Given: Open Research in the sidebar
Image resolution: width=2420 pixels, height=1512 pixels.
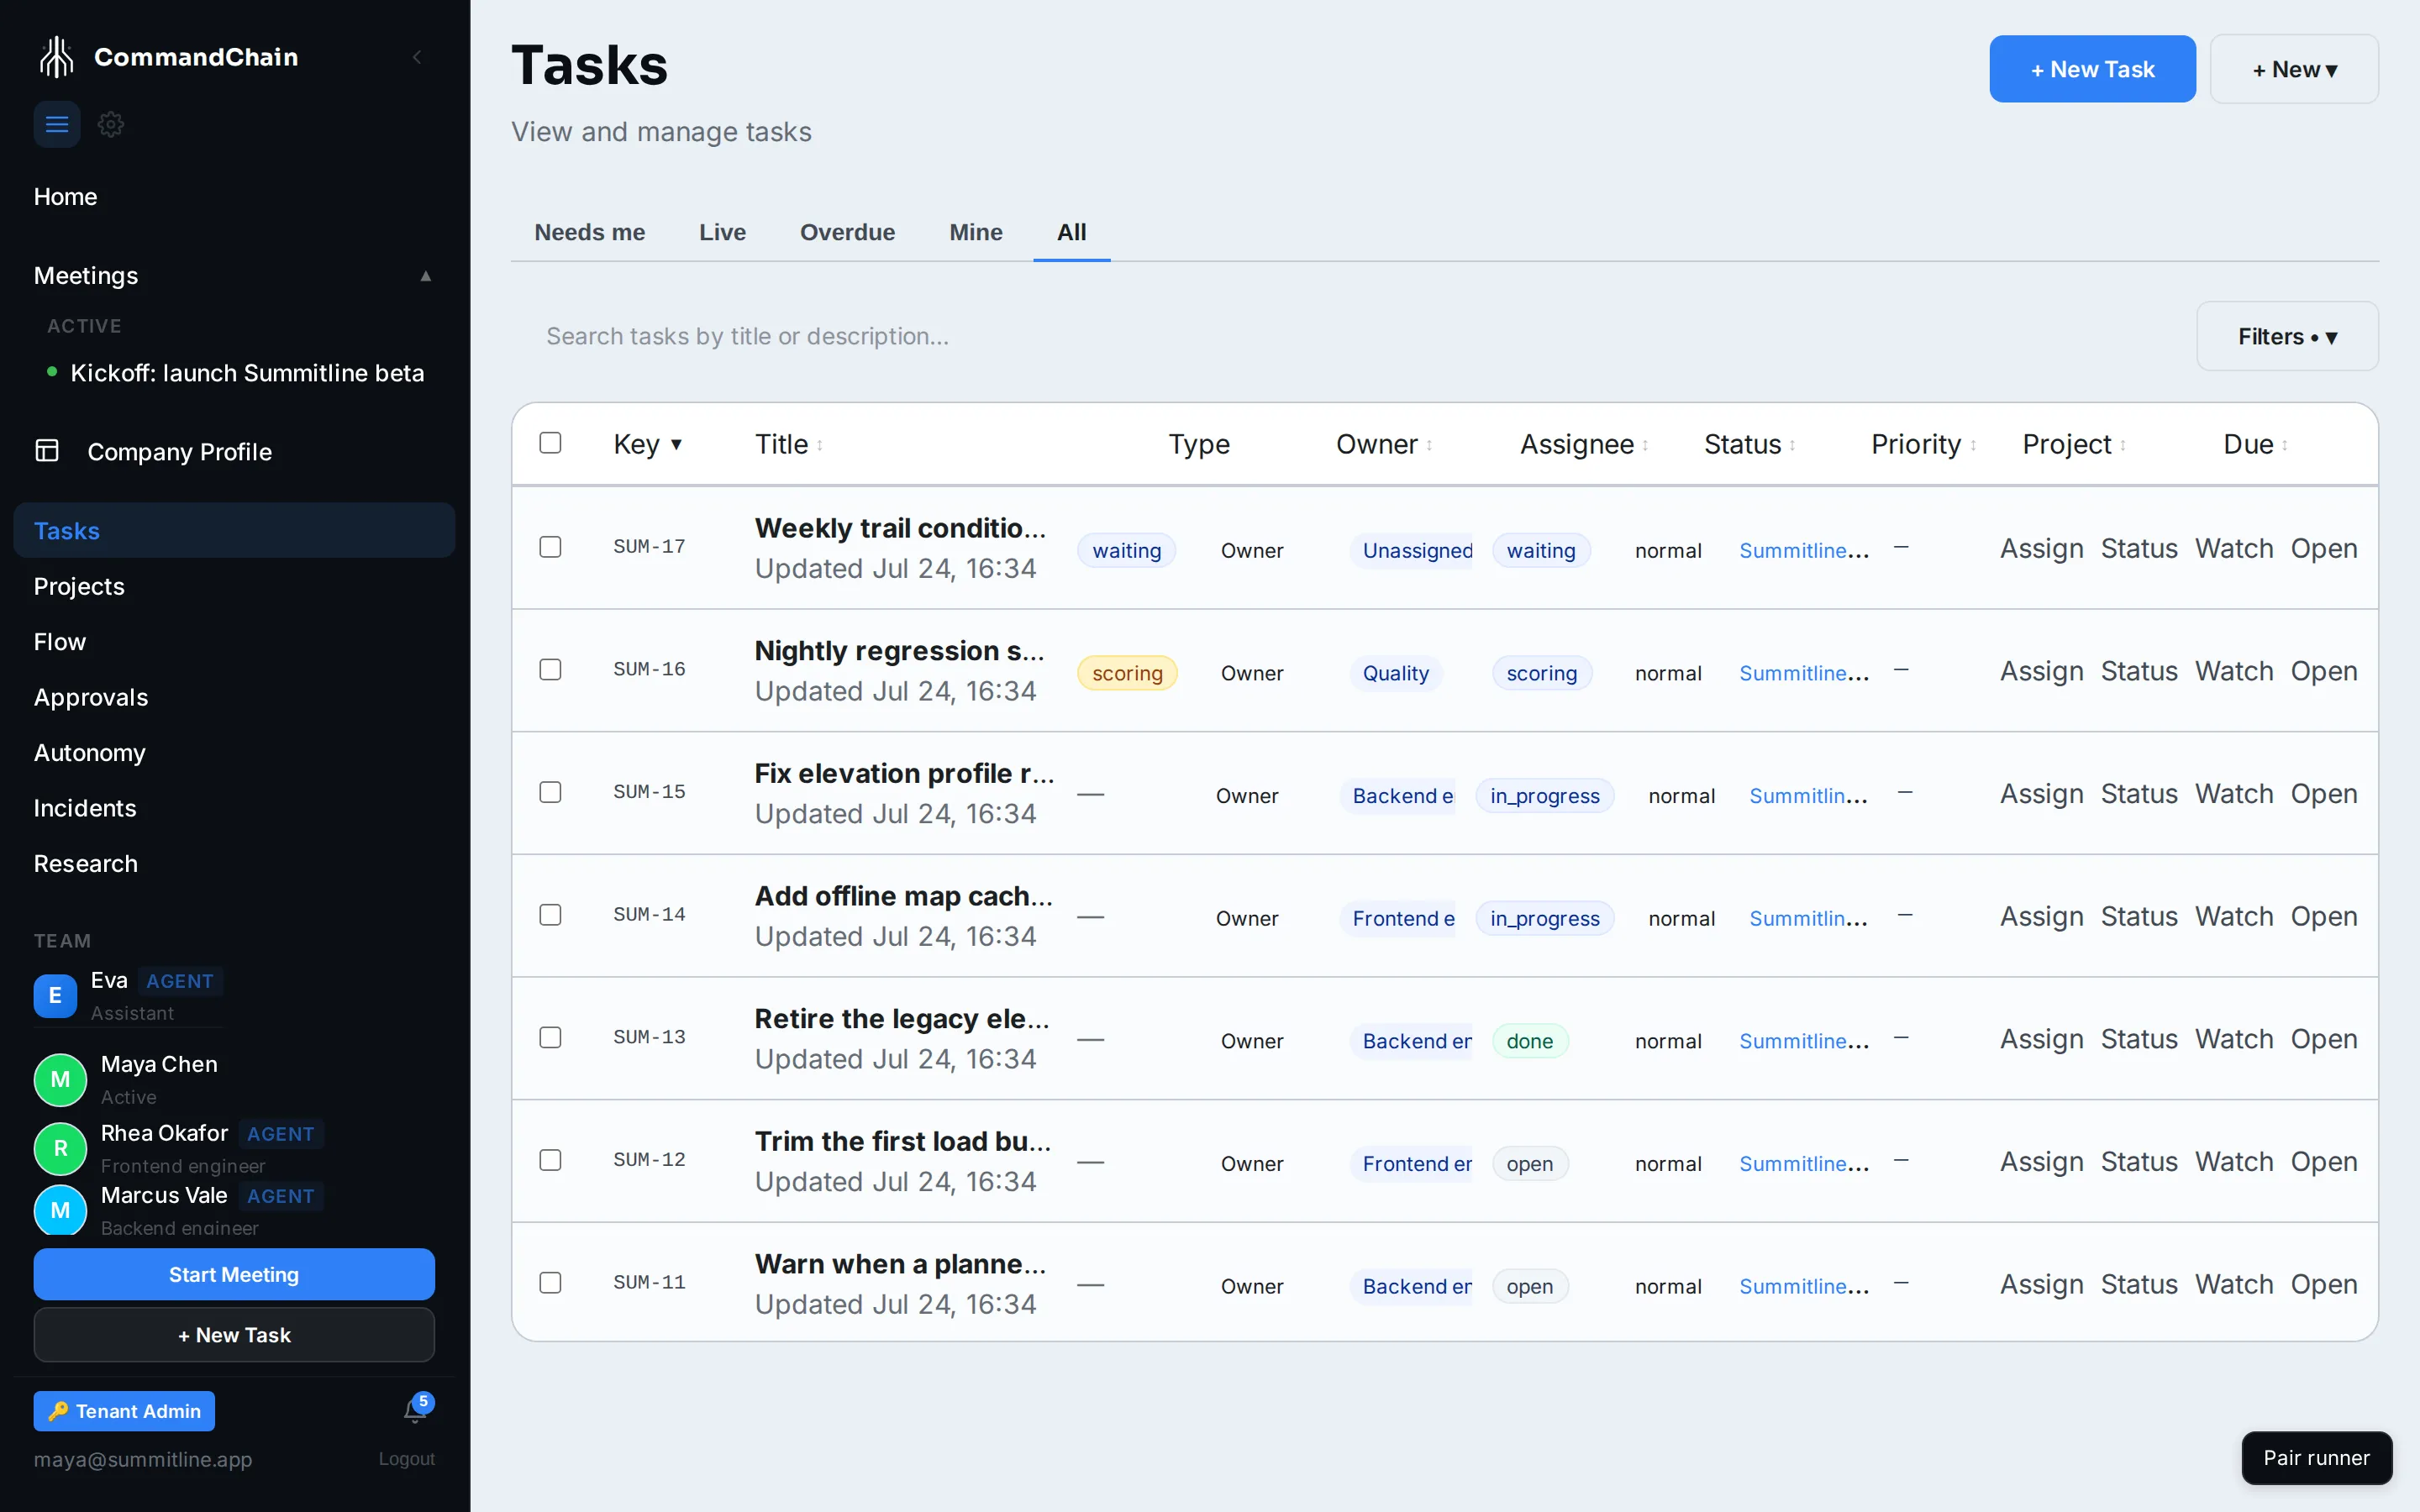Looking at the screenshot, I should [86, 864].
